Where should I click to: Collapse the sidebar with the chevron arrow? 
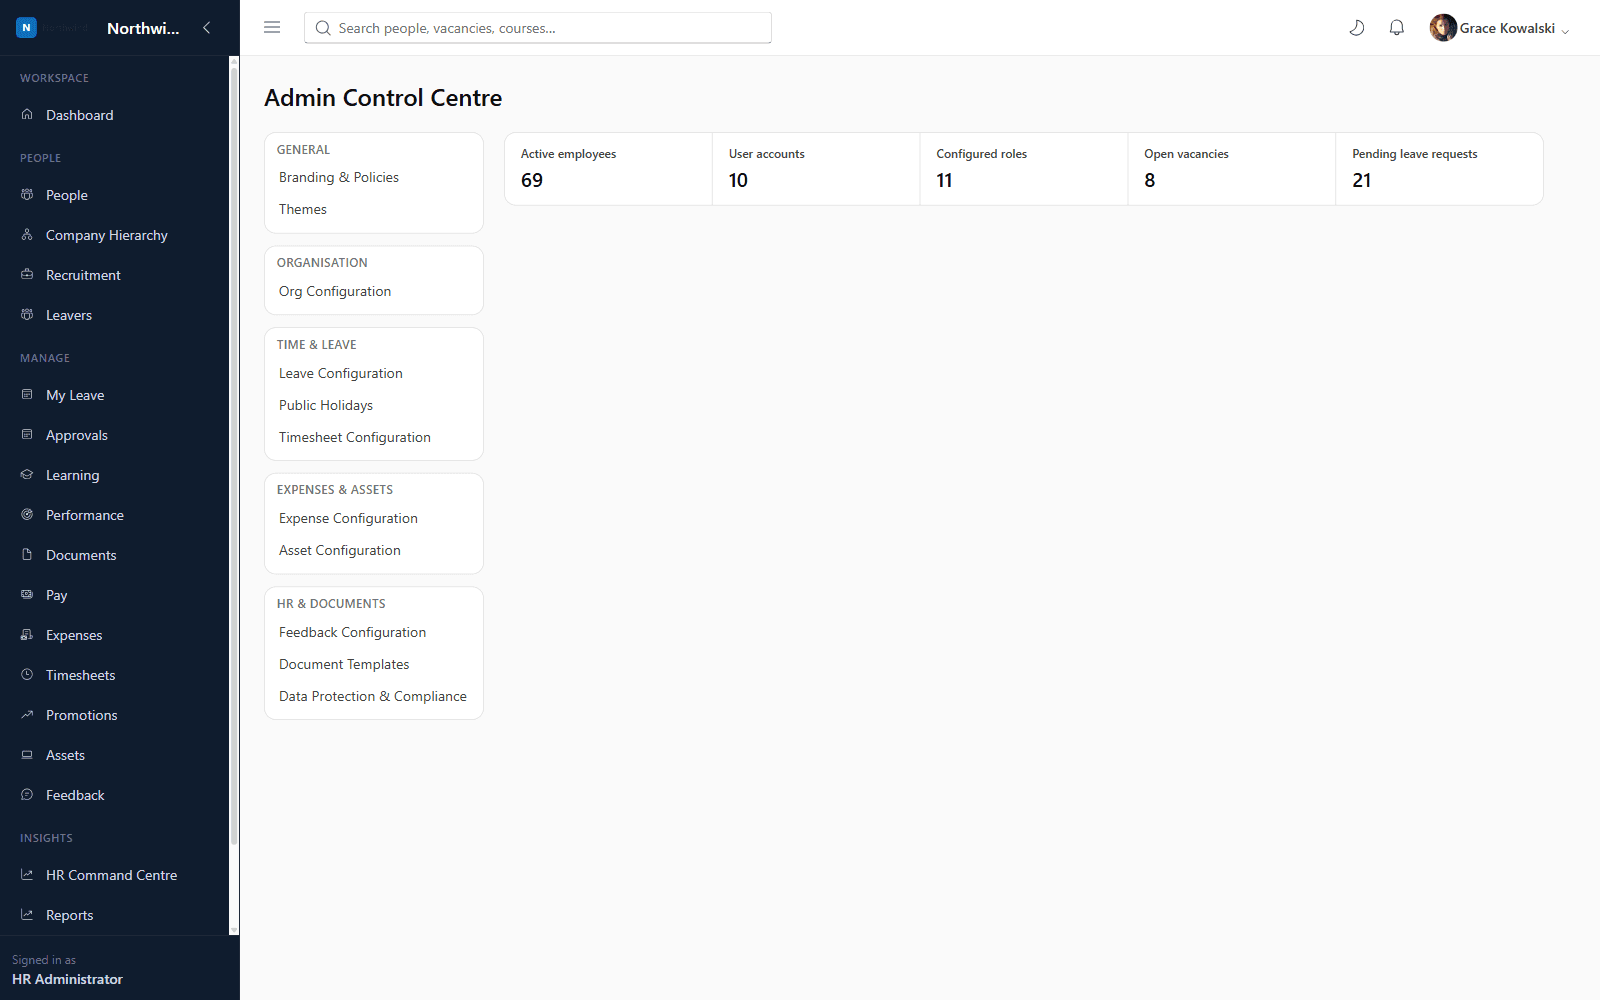pos(207,28)
